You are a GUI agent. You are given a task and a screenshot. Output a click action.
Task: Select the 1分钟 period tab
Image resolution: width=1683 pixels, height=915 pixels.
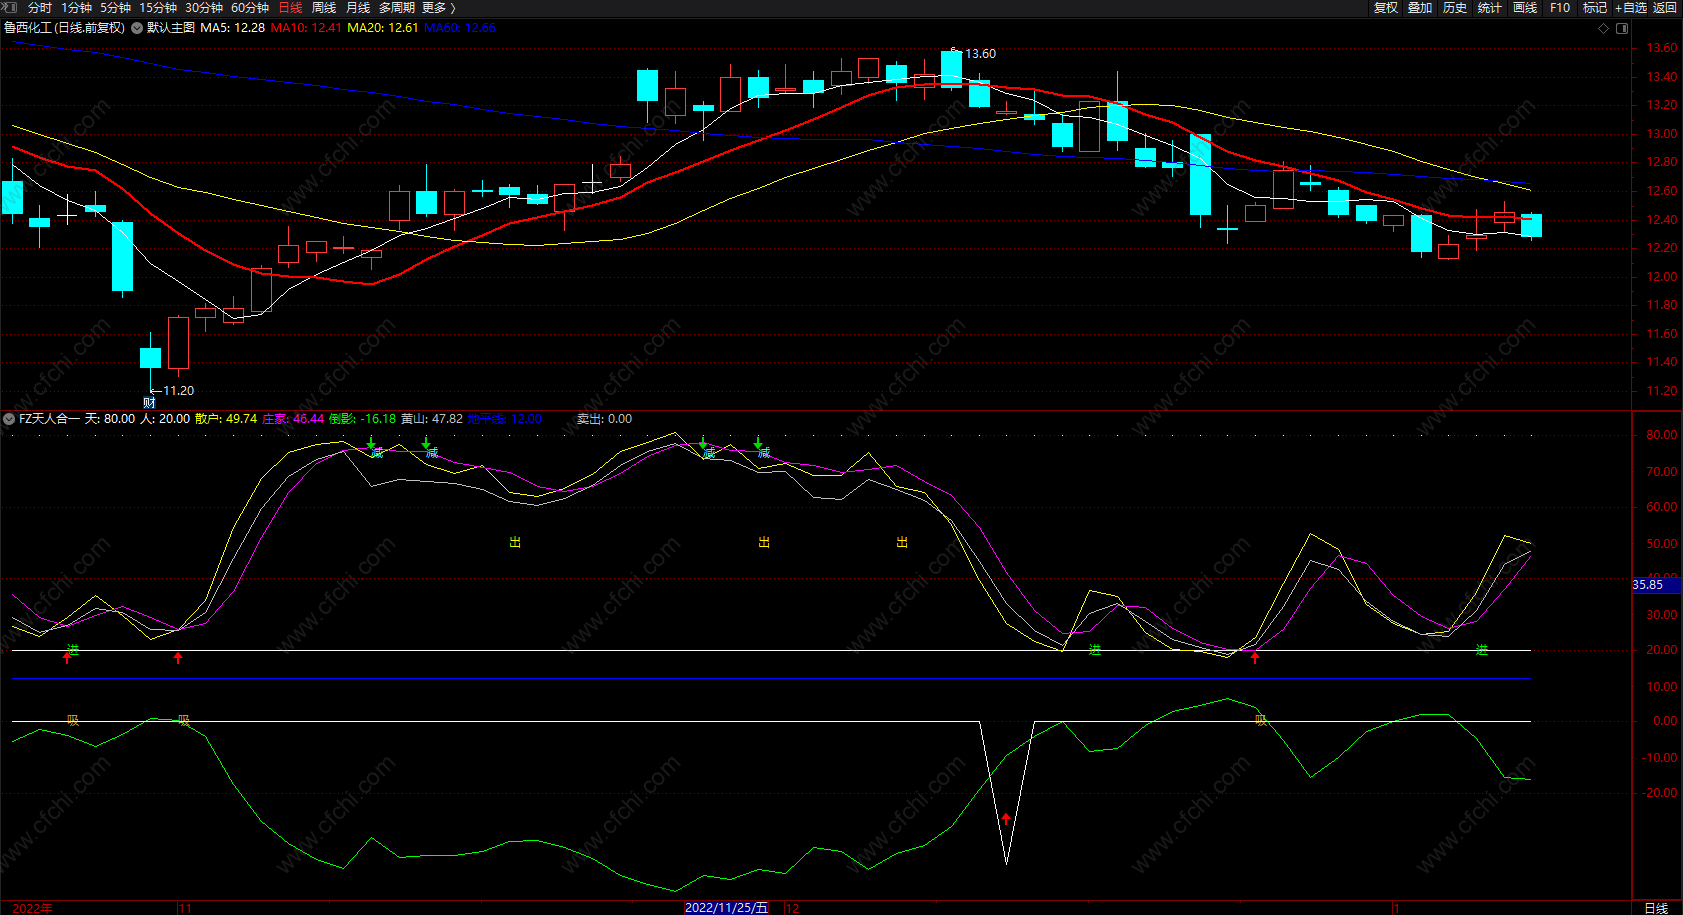(x=77, y=8)
